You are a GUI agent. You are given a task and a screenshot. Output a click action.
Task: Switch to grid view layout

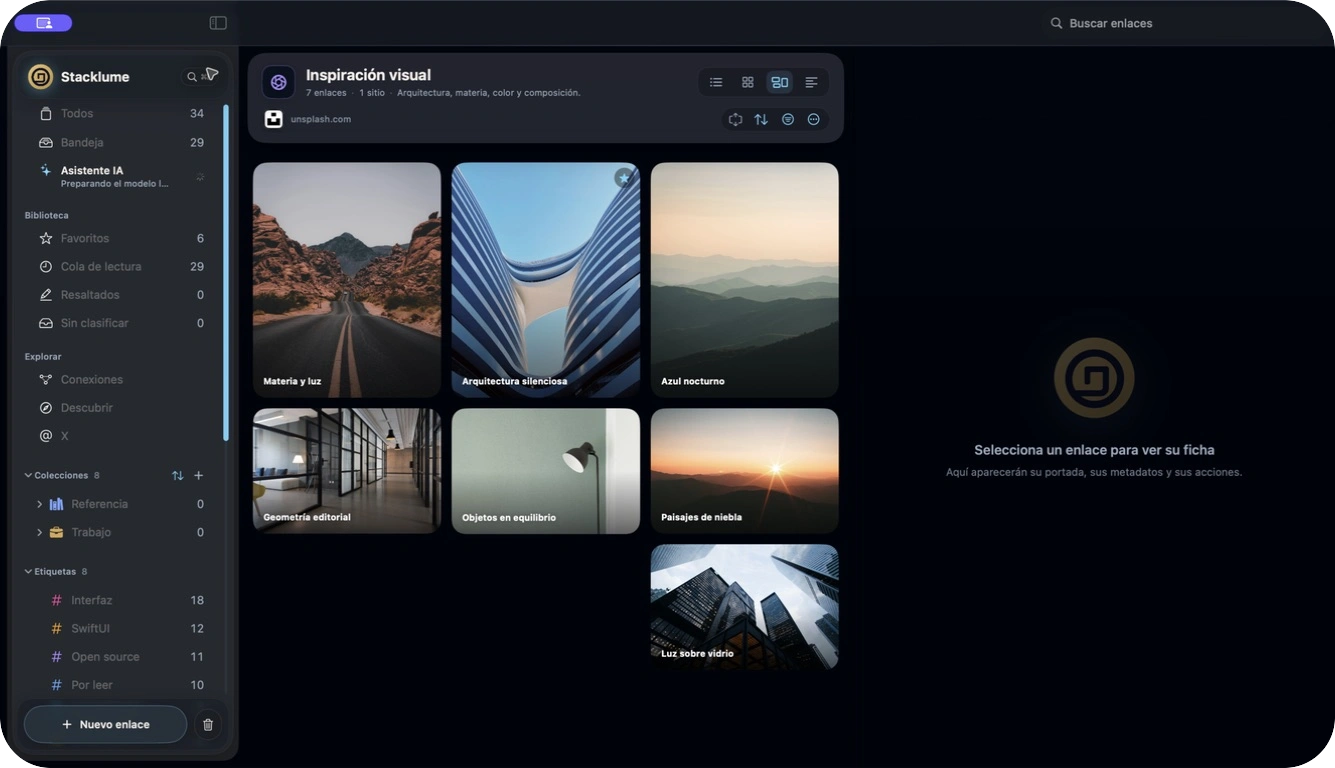click(x=748, y=82)
